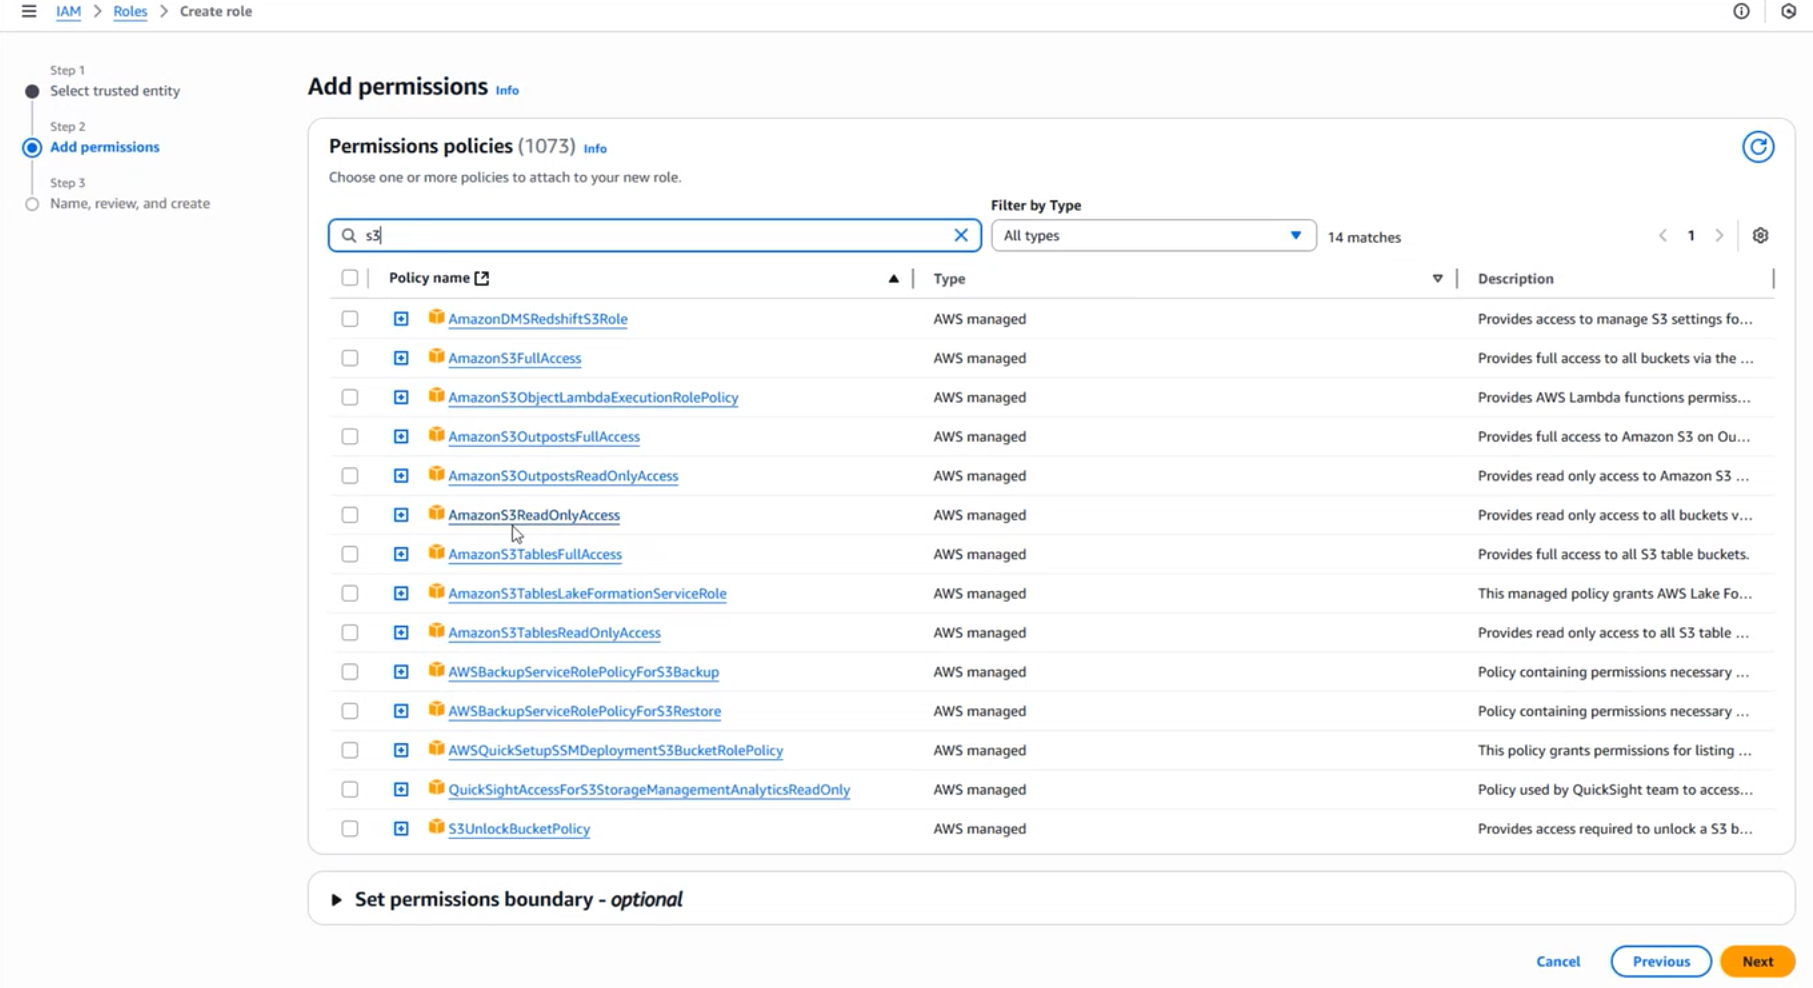Image resolution: width=1813 pixels, height=988 pixels.
Task: Check the AmazonS3FullAccess checkbox
Action: [350, 358]
